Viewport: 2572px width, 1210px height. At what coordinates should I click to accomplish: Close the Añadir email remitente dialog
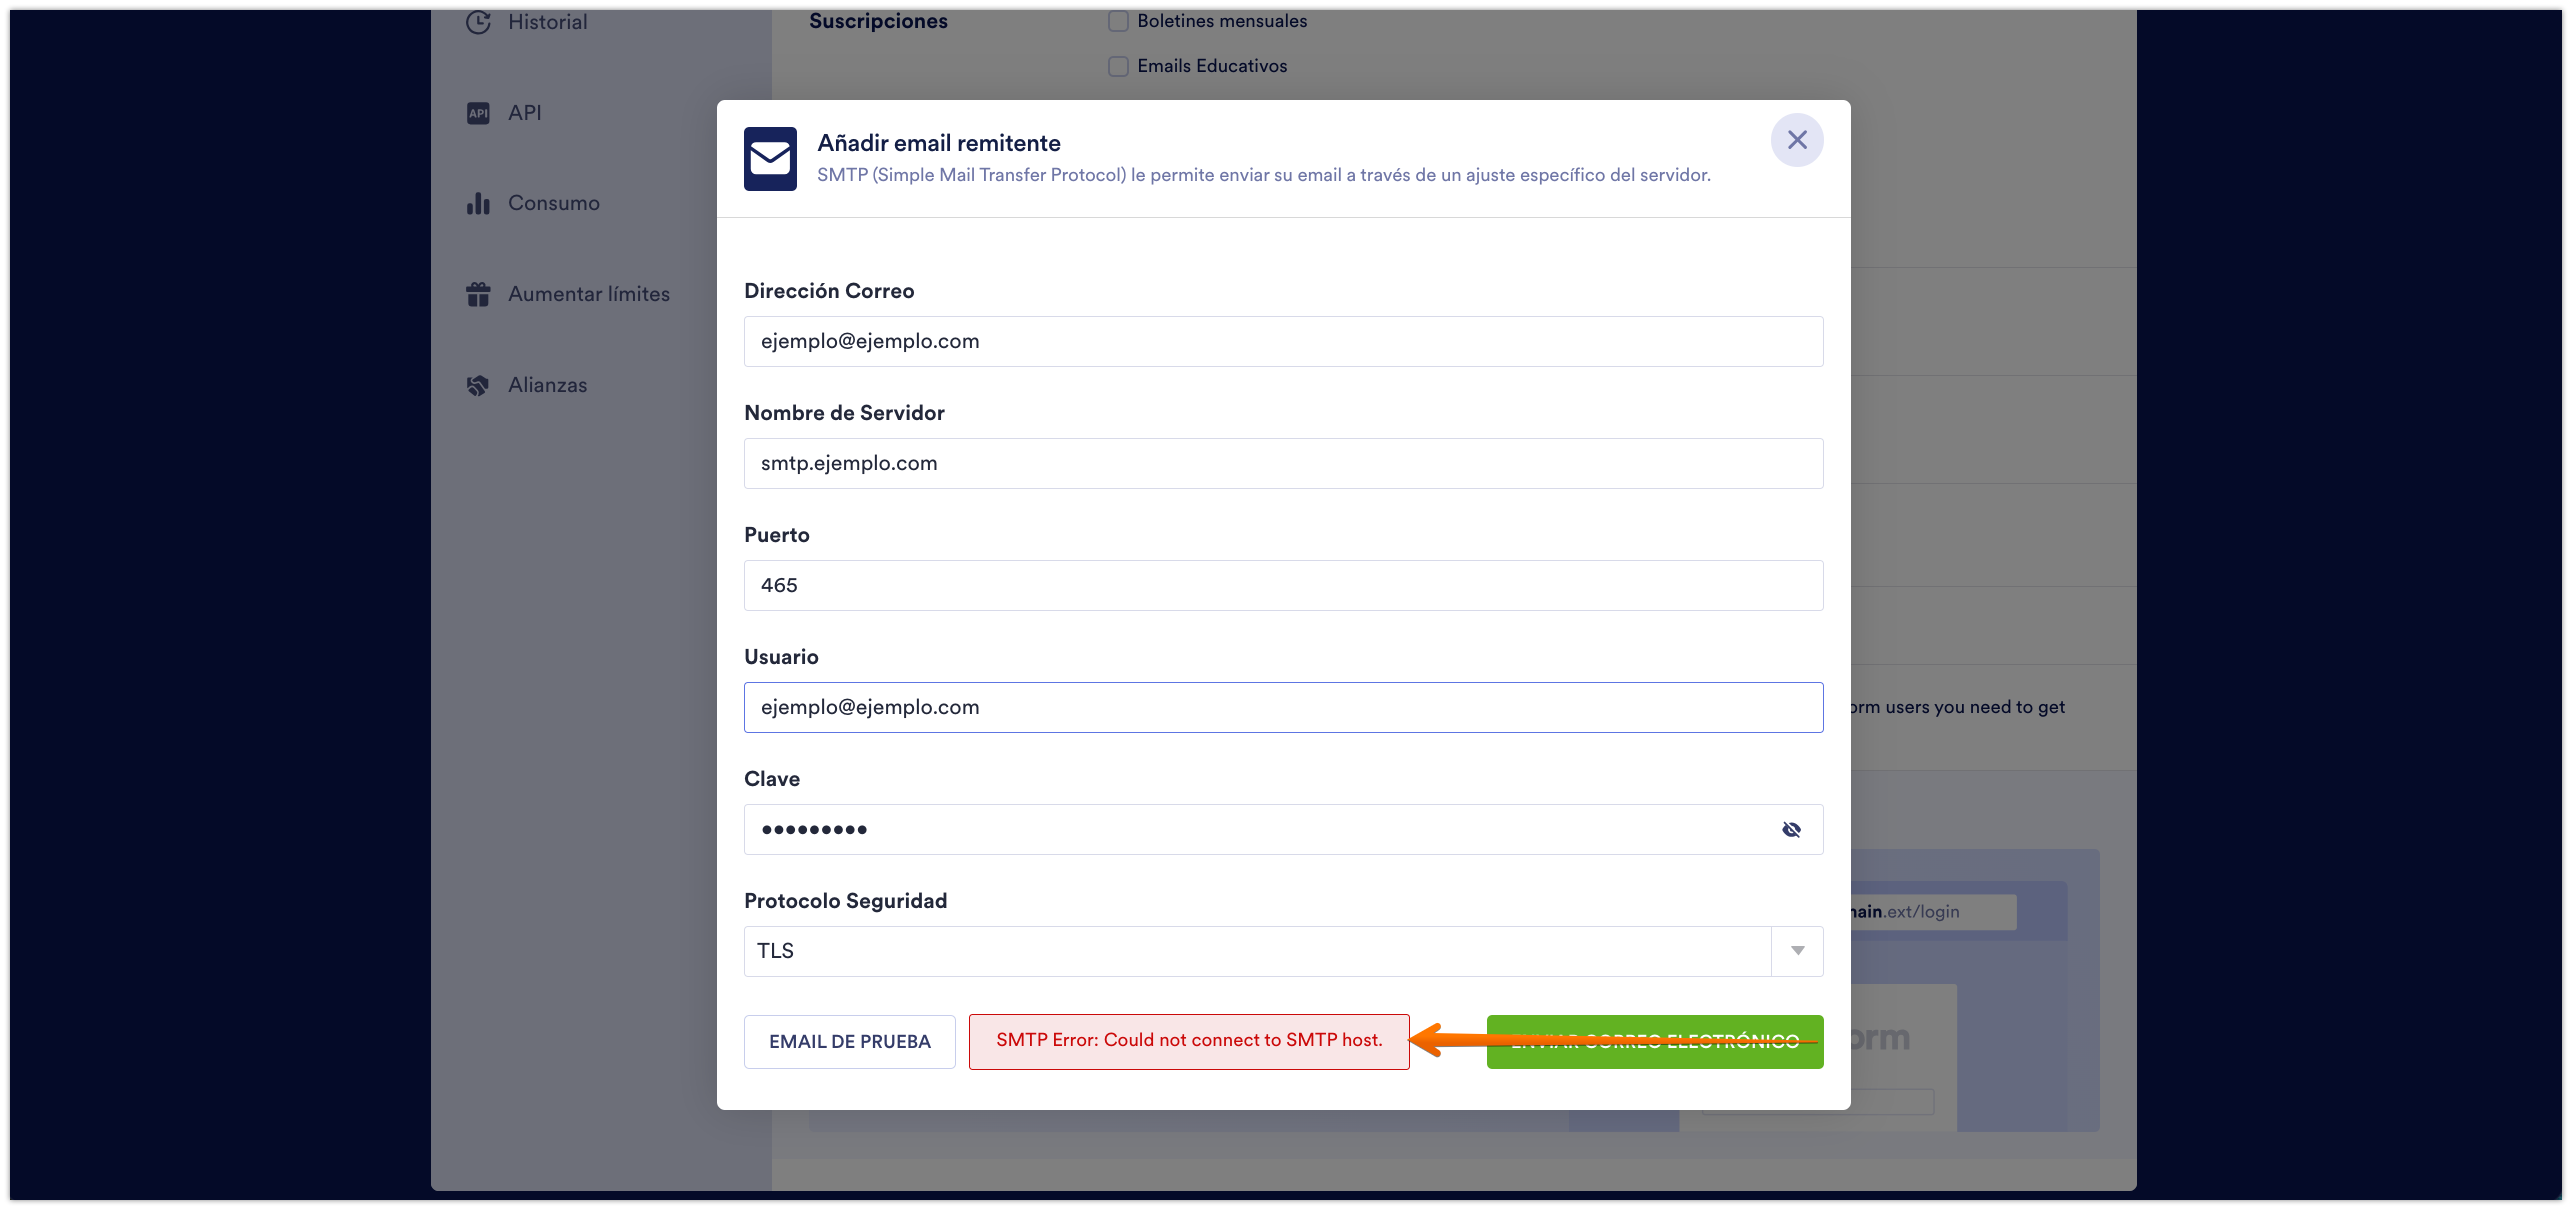1796,140
